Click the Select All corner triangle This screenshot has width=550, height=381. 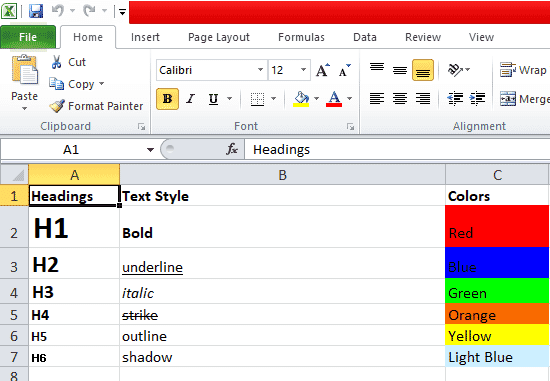tap(14, 174)
